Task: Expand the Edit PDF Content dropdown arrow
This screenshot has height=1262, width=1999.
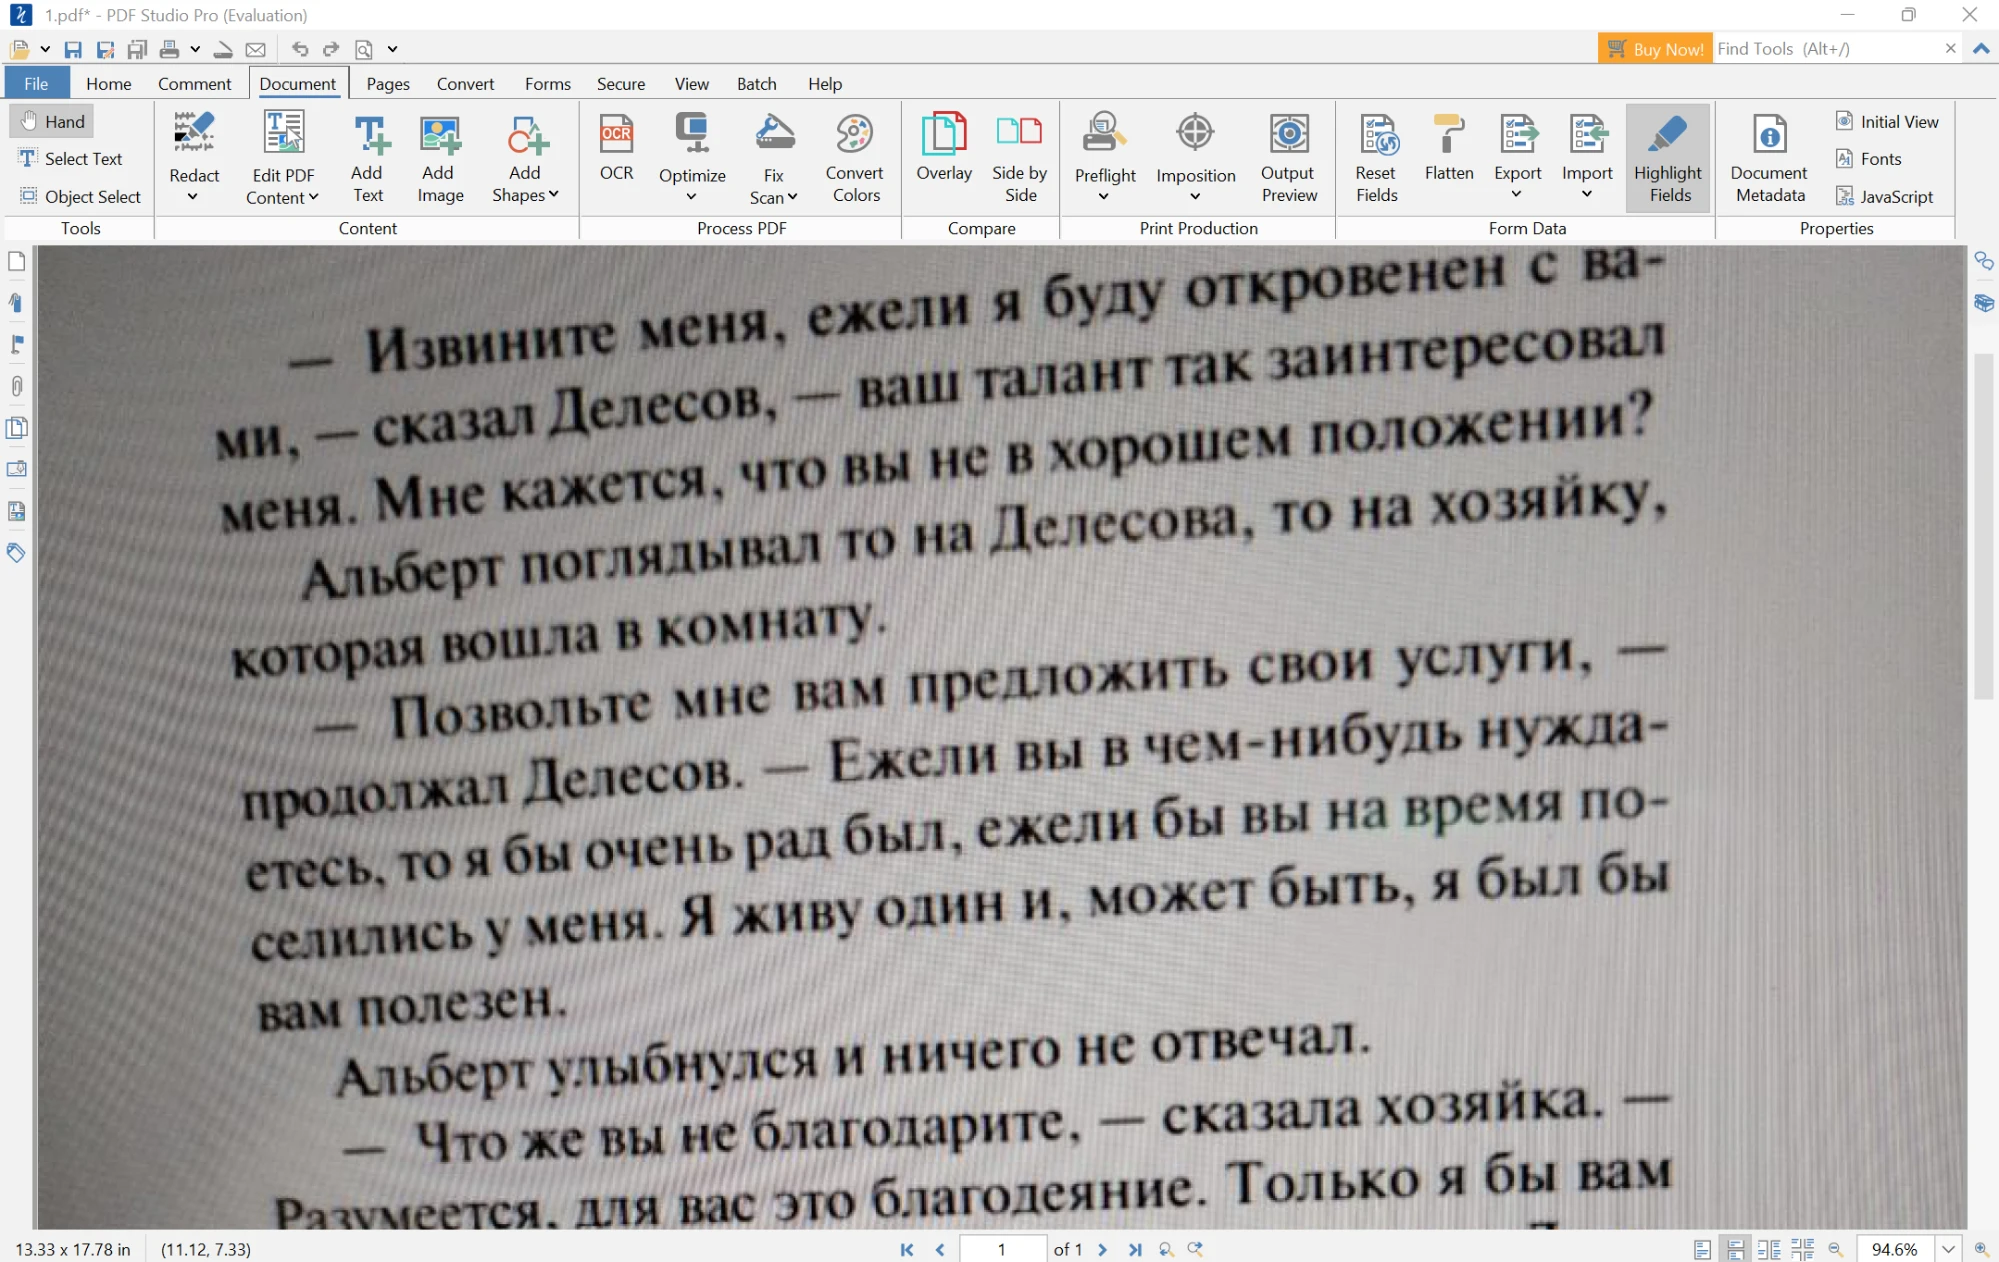Action: coord(313,197)
